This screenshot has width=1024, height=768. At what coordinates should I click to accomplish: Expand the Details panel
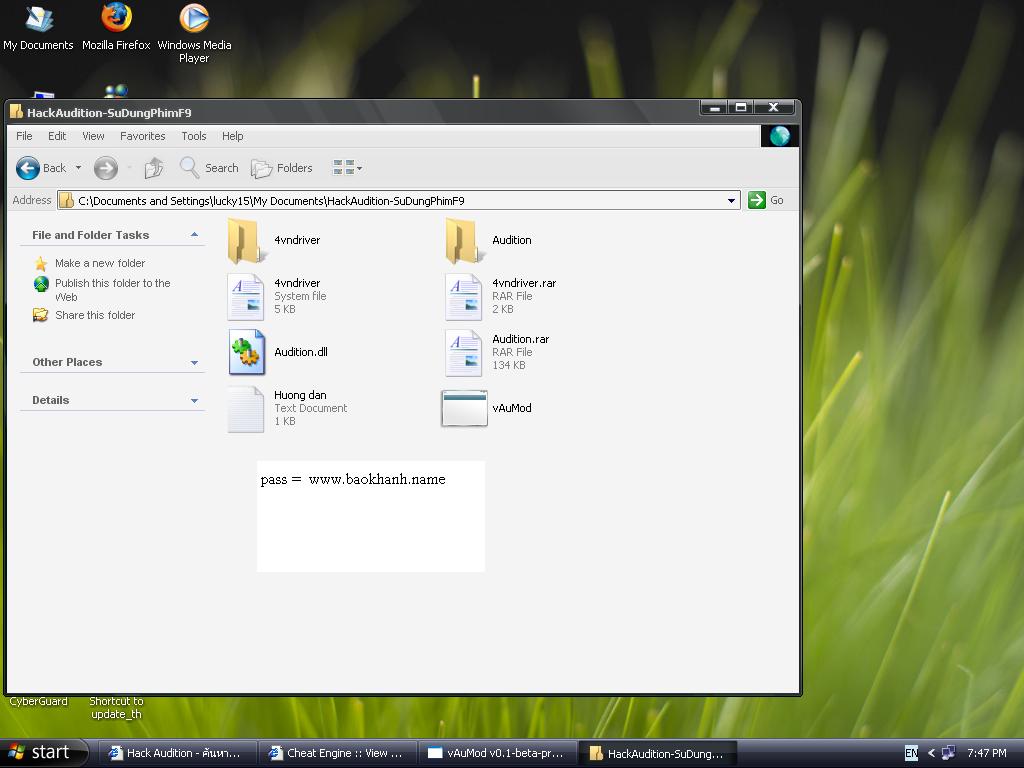pos(194,401)
